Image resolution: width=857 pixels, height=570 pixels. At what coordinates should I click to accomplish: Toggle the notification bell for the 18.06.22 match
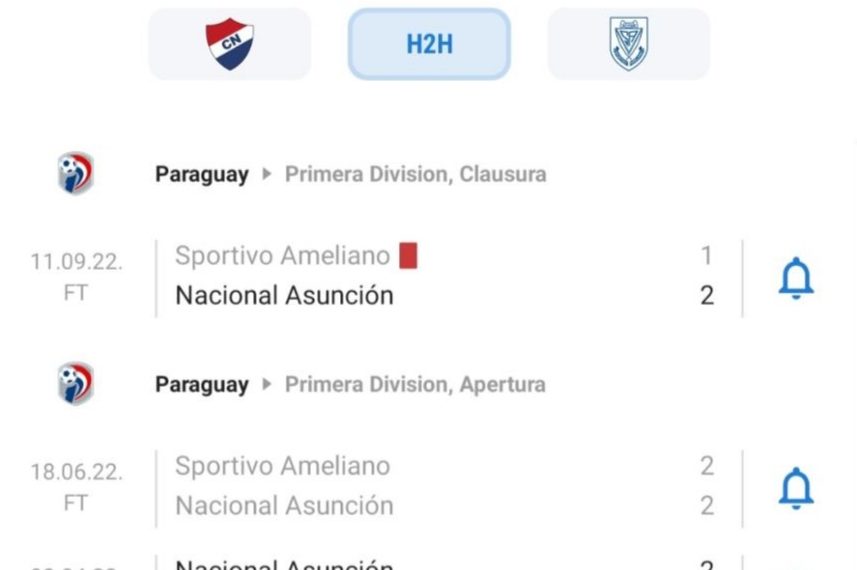pos(795,488)
